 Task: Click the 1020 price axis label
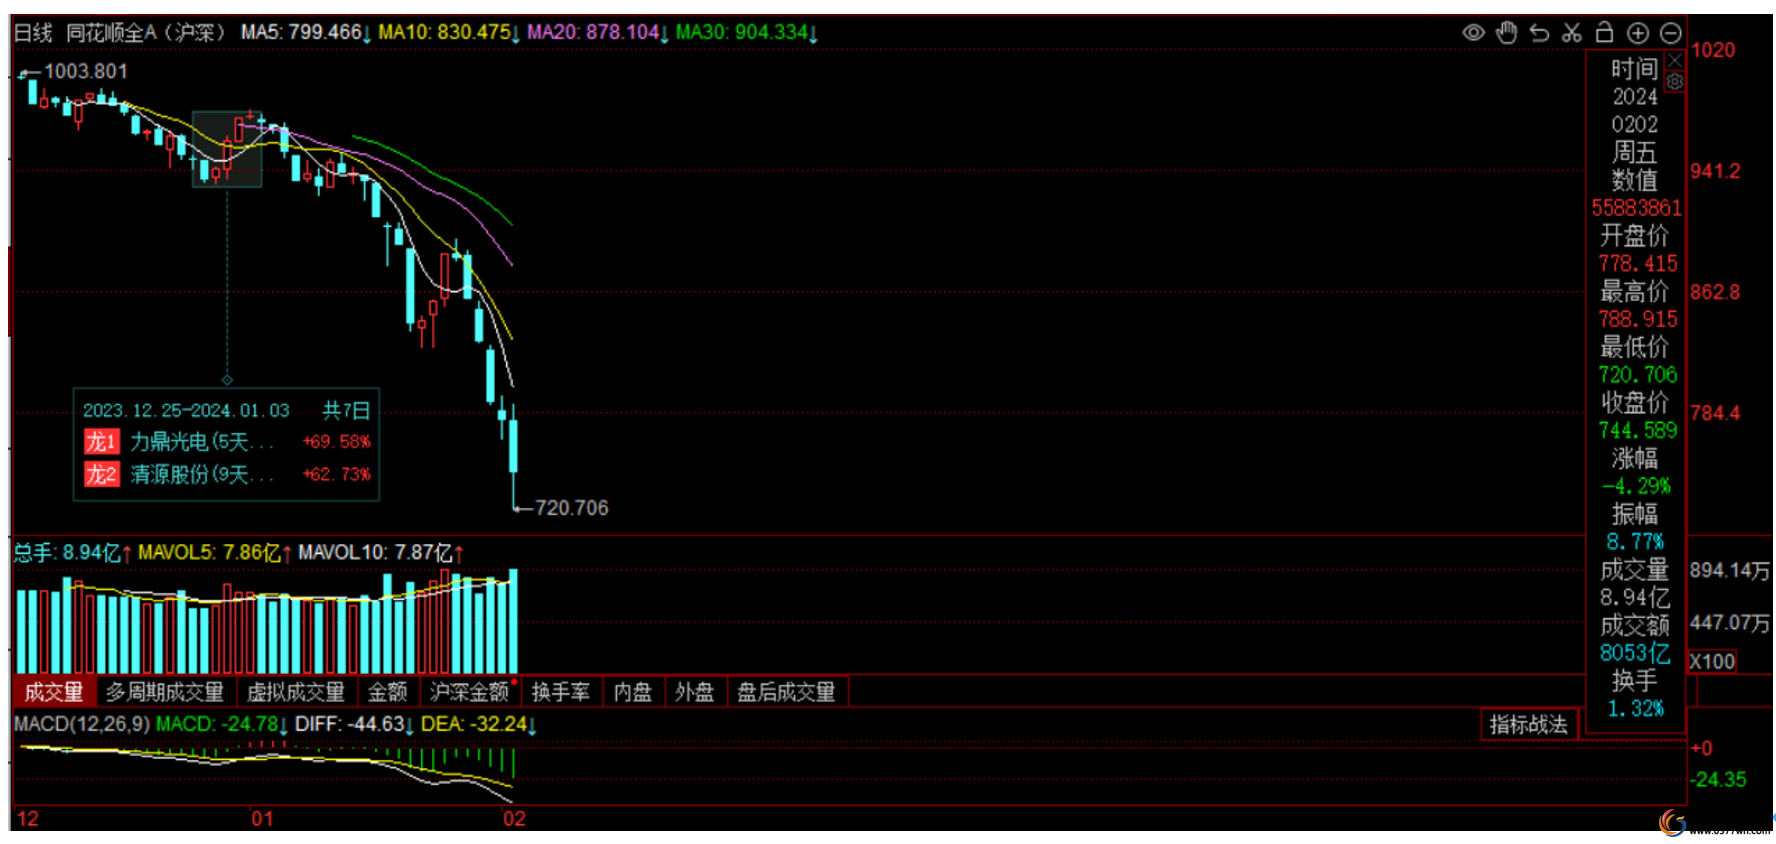tap(1713, 50)
